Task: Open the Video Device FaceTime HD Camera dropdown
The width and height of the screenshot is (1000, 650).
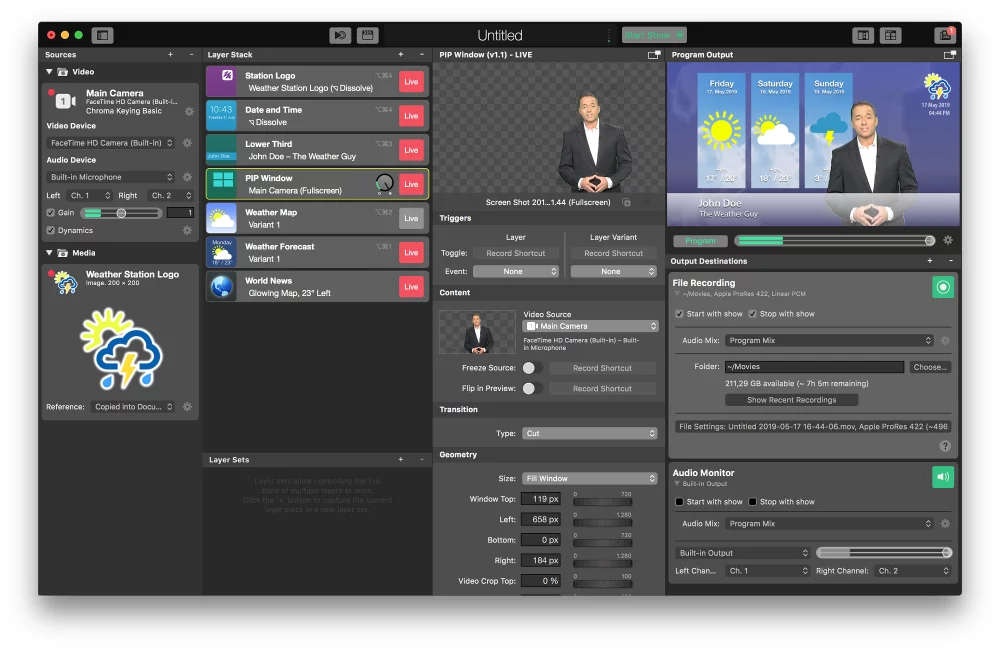Action: tap(110, 143)
